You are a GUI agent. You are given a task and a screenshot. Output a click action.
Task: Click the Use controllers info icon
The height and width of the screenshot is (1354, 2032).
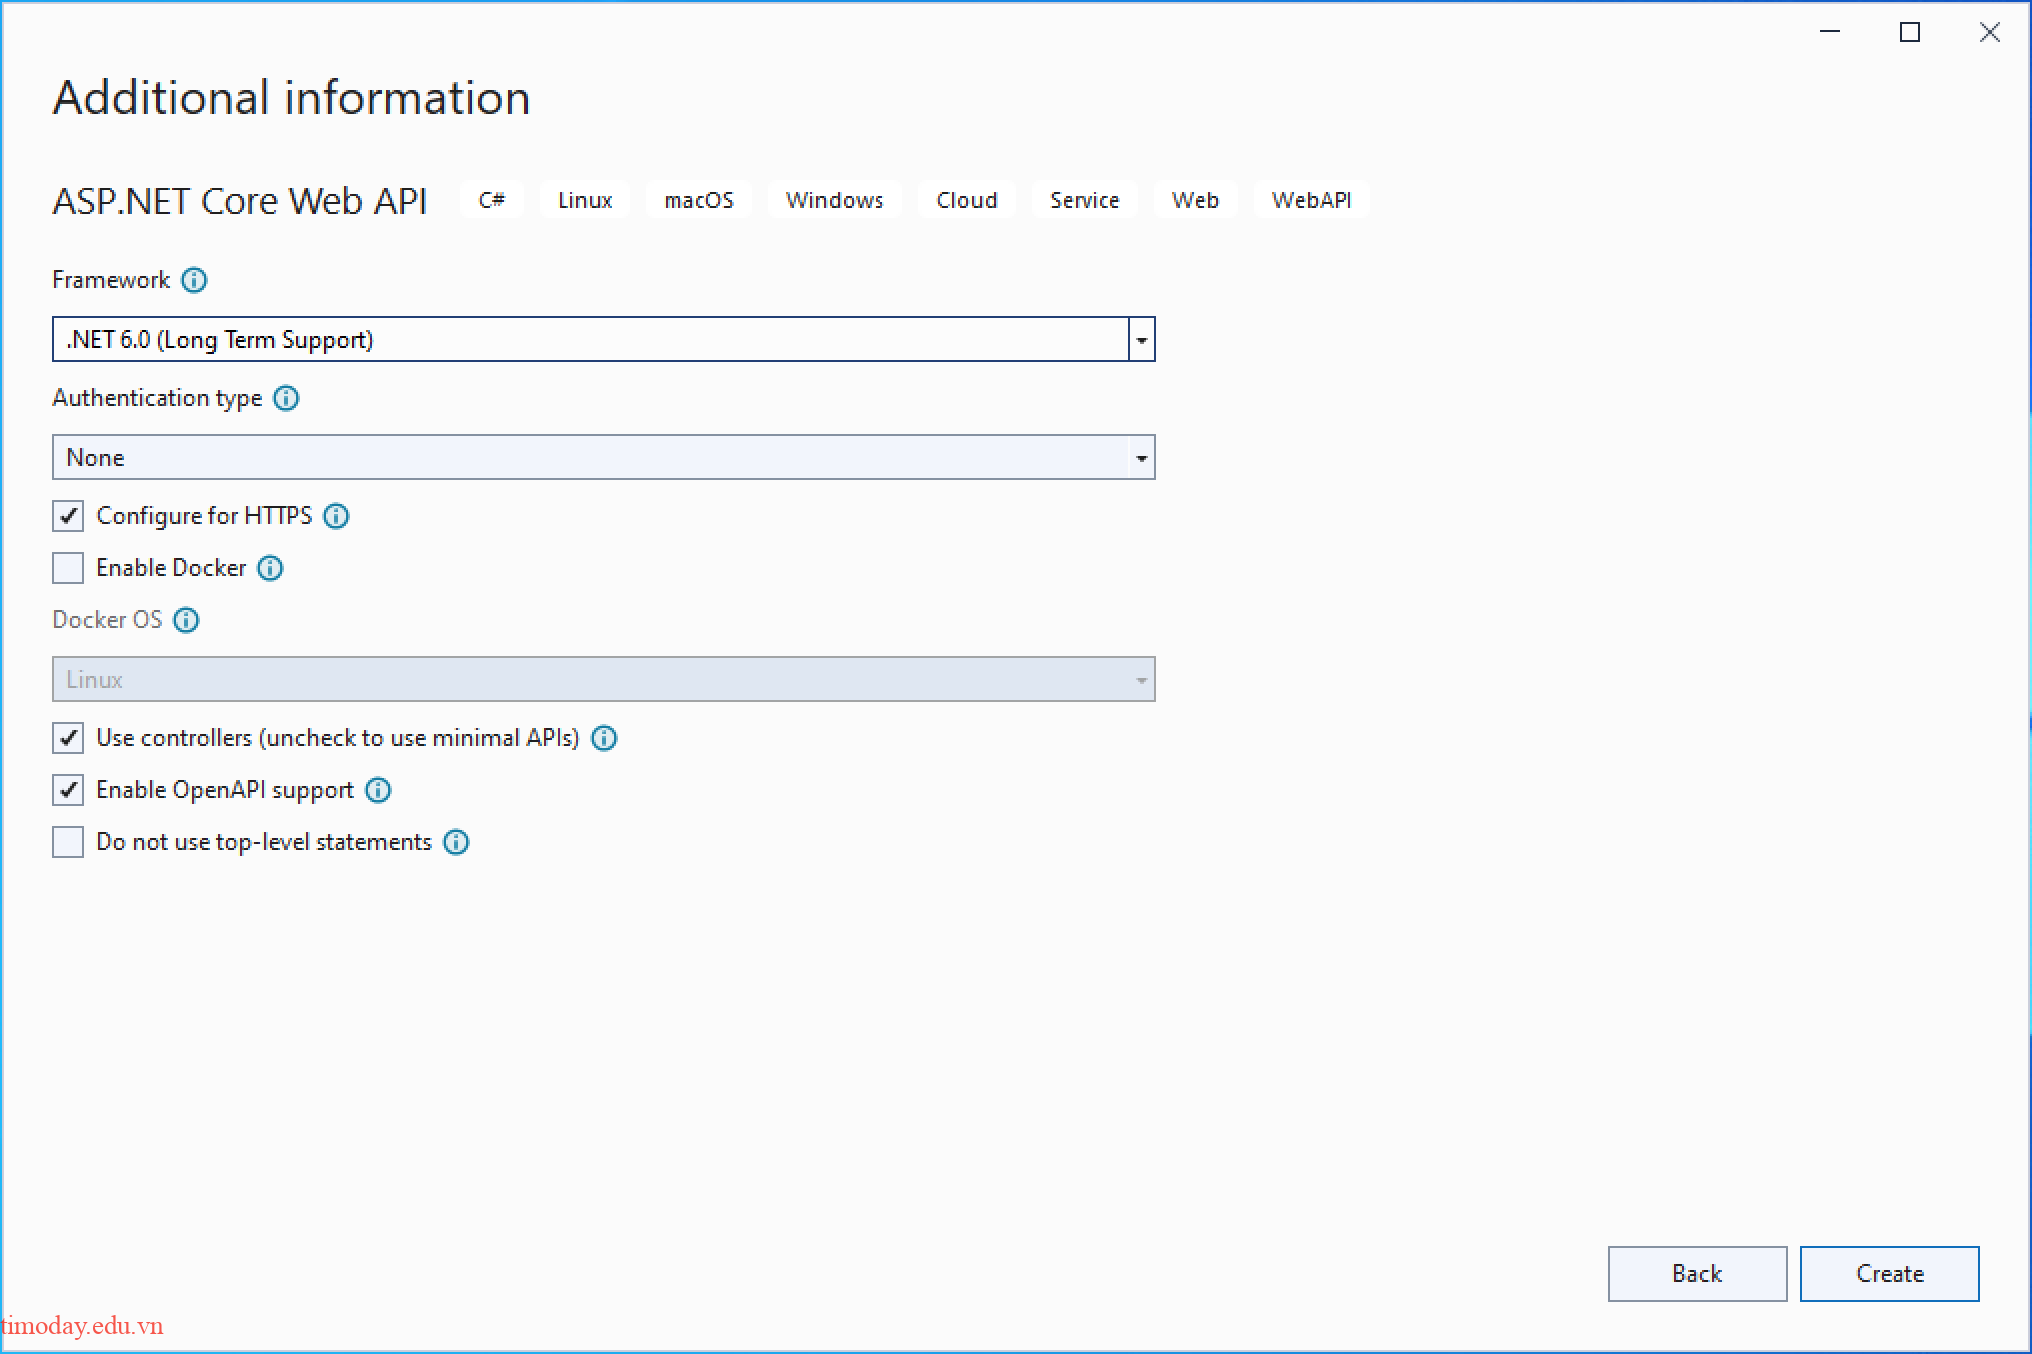[604, 738]
